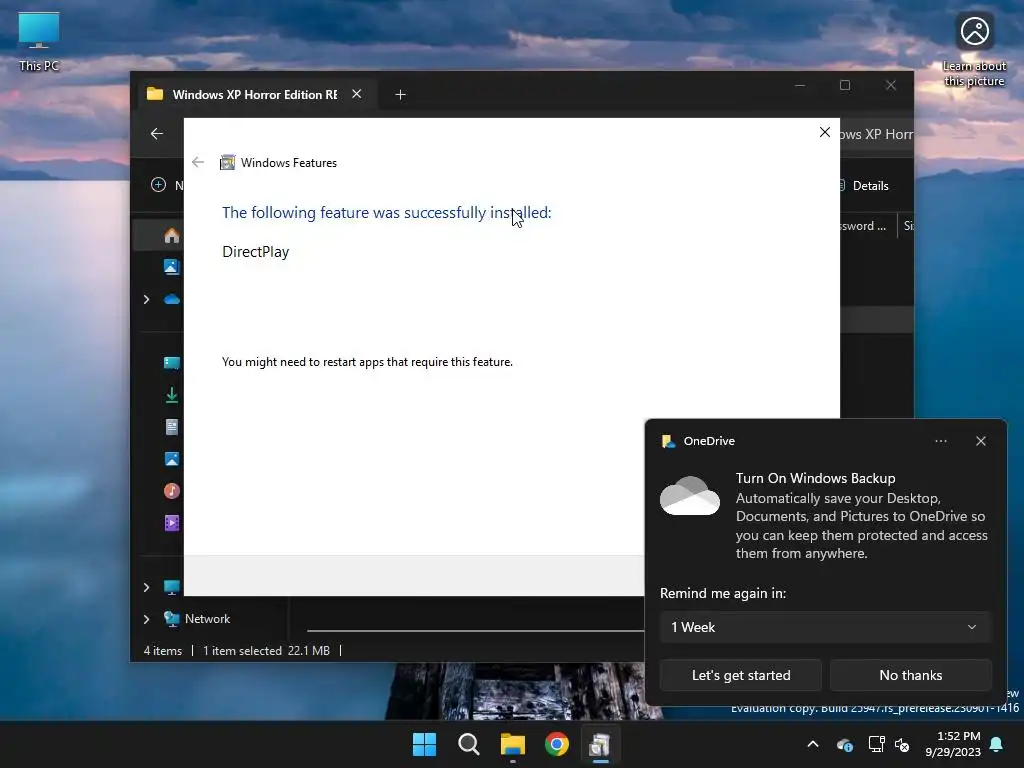Open Pictures folder icon in sidebar
Image resolution: width=1024 pixels, height=768 pixels.
[172, 459]
